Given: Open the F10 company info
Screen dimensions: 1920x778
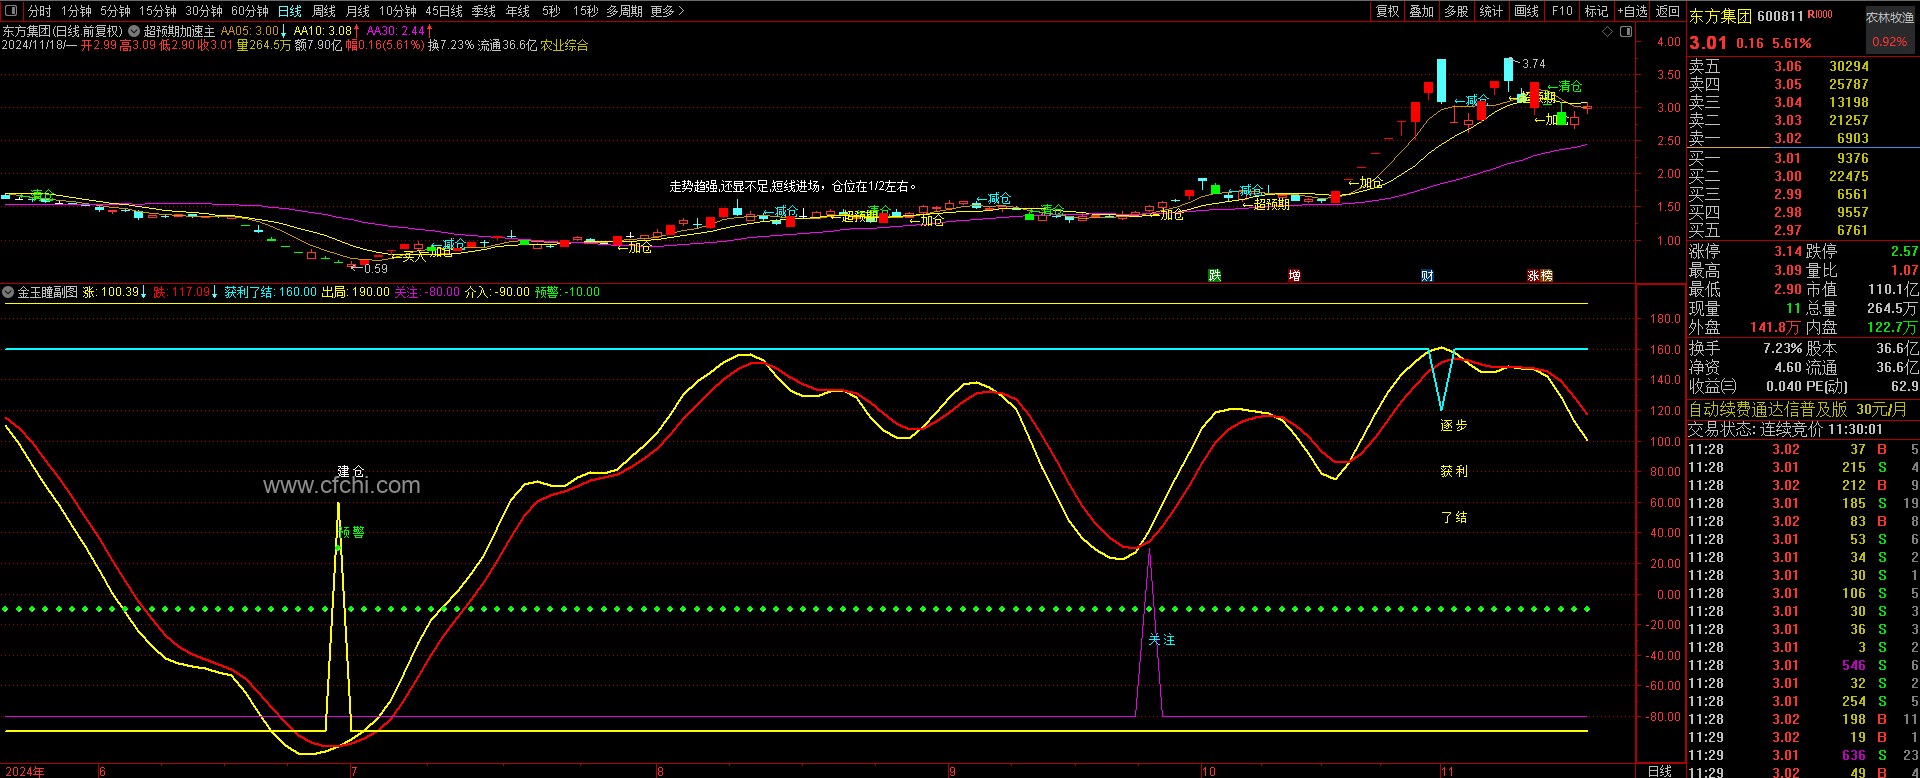Looking at the screenshot, I should coord(1562,11).
